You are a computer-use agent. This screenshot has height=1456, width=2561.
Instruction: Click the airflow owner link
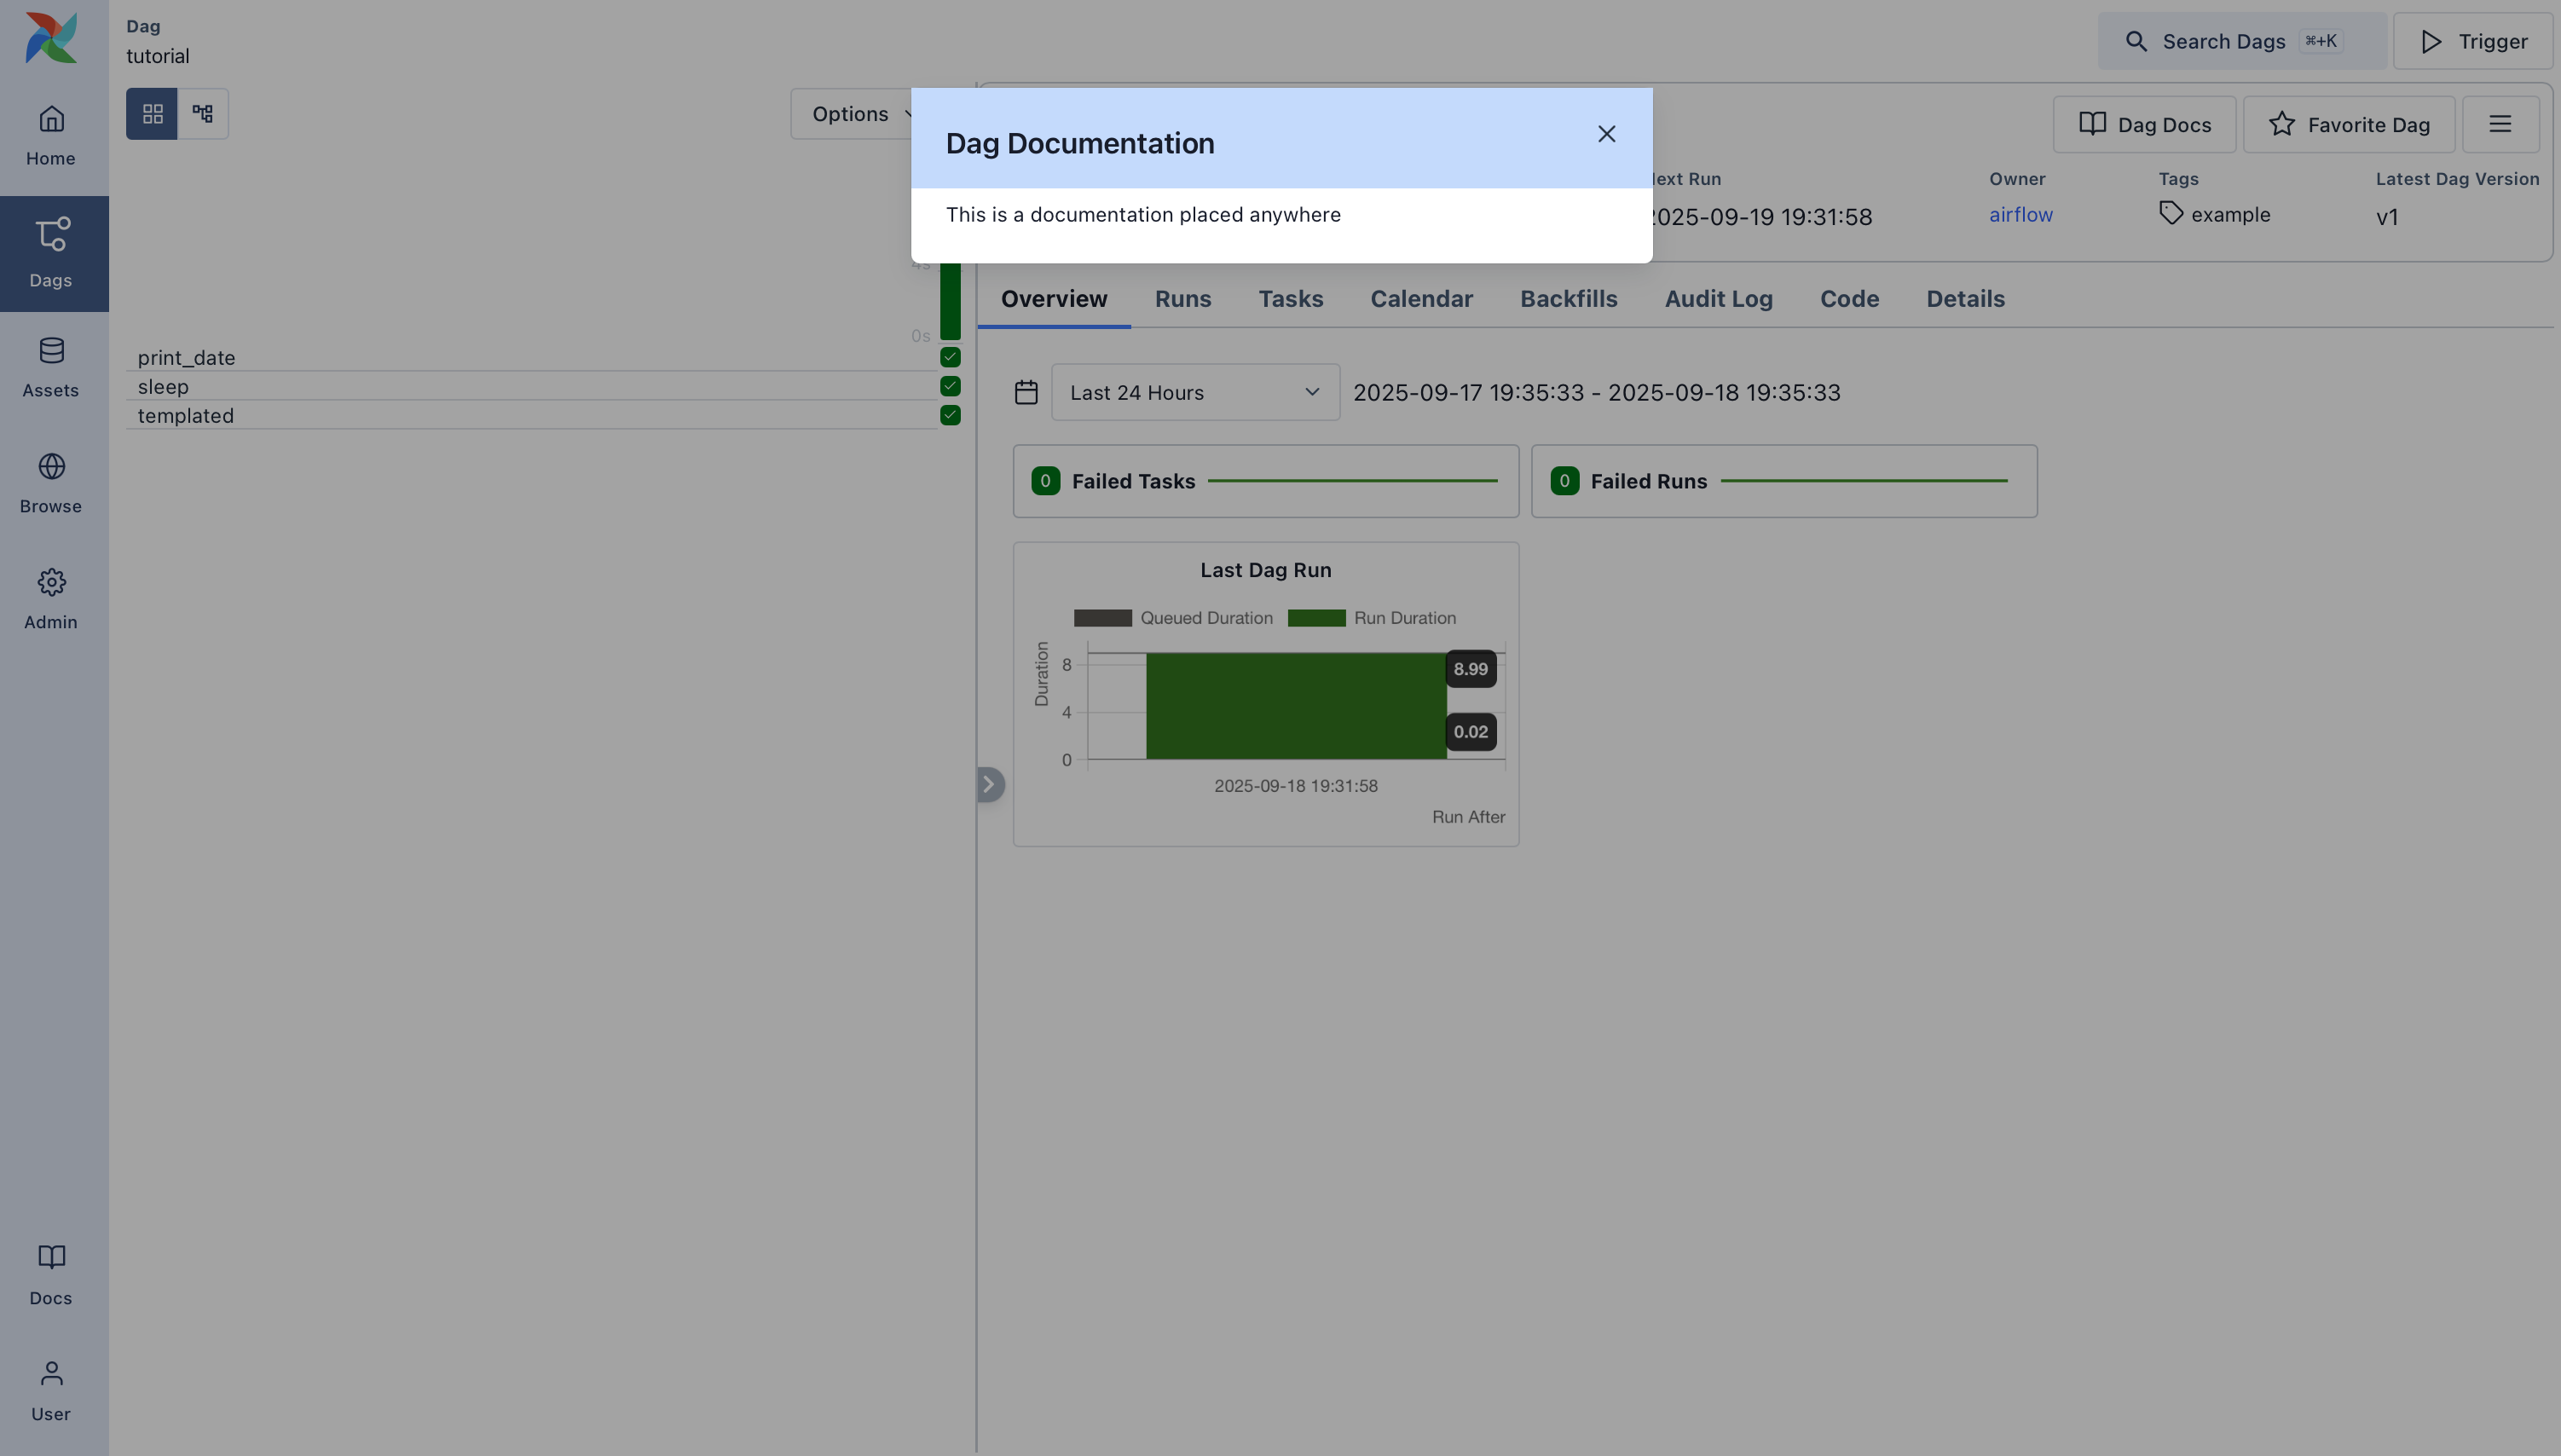coord(2020,215)
